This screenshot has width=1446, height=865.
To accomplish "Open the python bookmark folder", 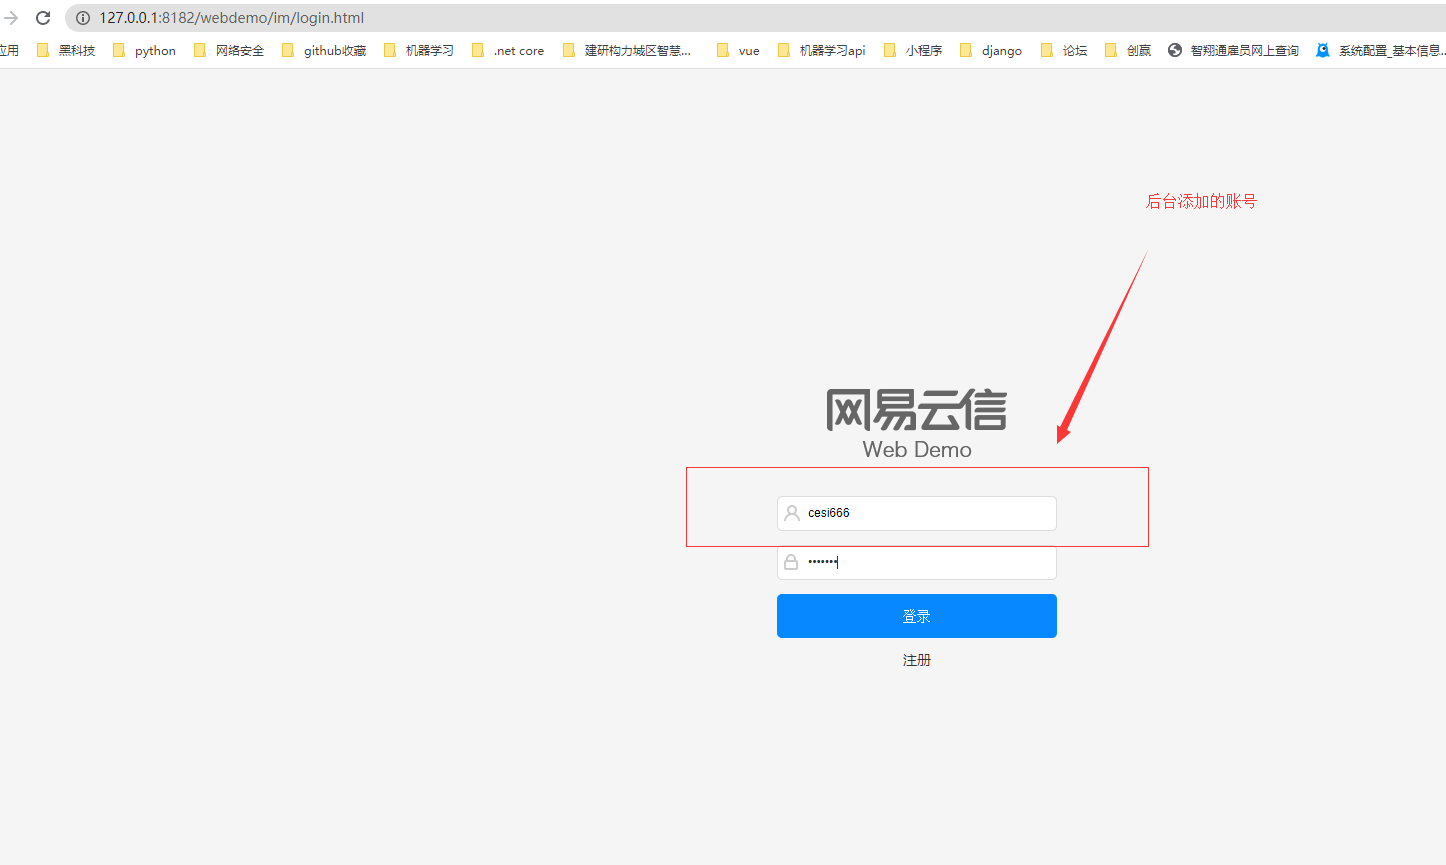I will [145, 50].
